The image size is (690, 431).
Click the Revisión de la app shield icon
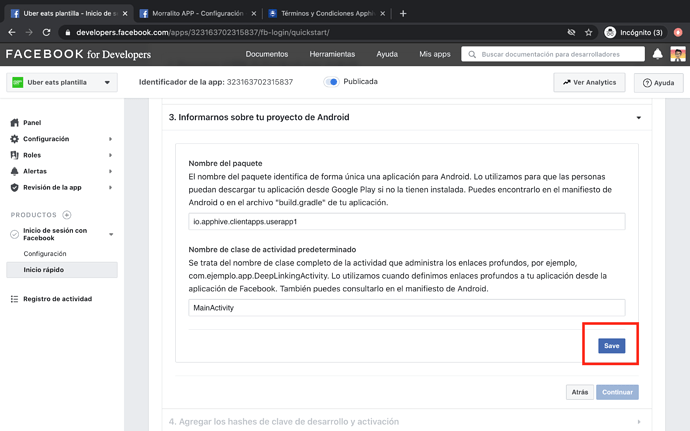click(15, 188)
